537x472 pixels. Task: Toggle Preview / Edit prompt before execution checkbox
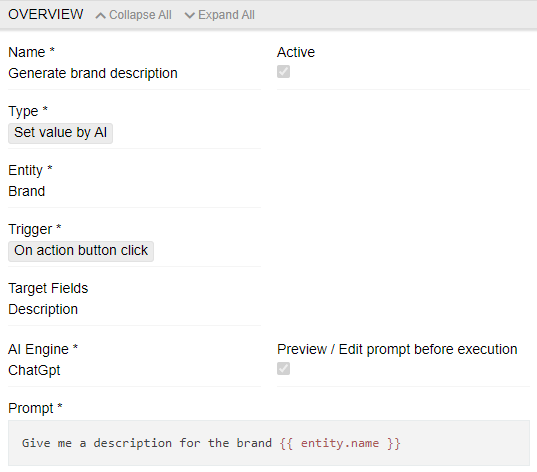[283, 369]
